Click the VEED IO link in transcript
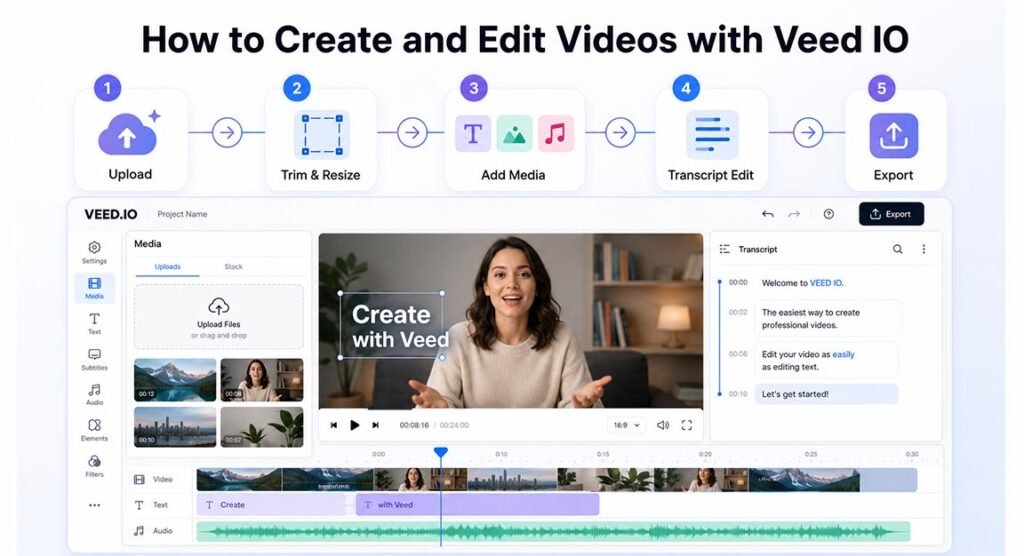 pyautogui.click(x=826, y=283)
